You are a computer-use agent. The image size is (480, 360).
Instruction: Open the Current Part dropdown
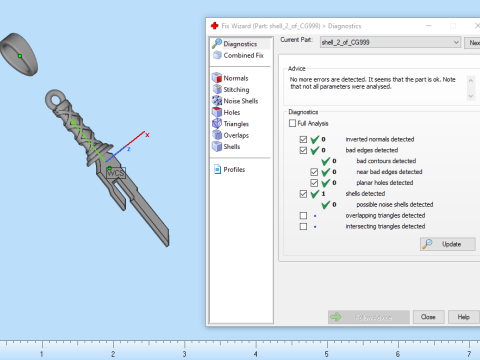pos(390,42)
